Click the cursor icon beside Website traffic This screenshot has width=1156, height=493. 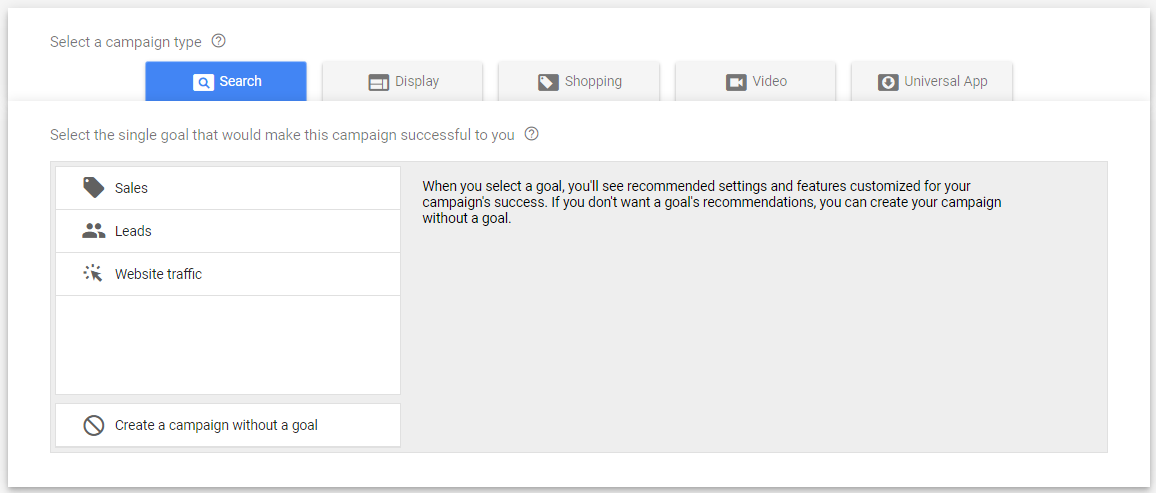coord(93,274)
